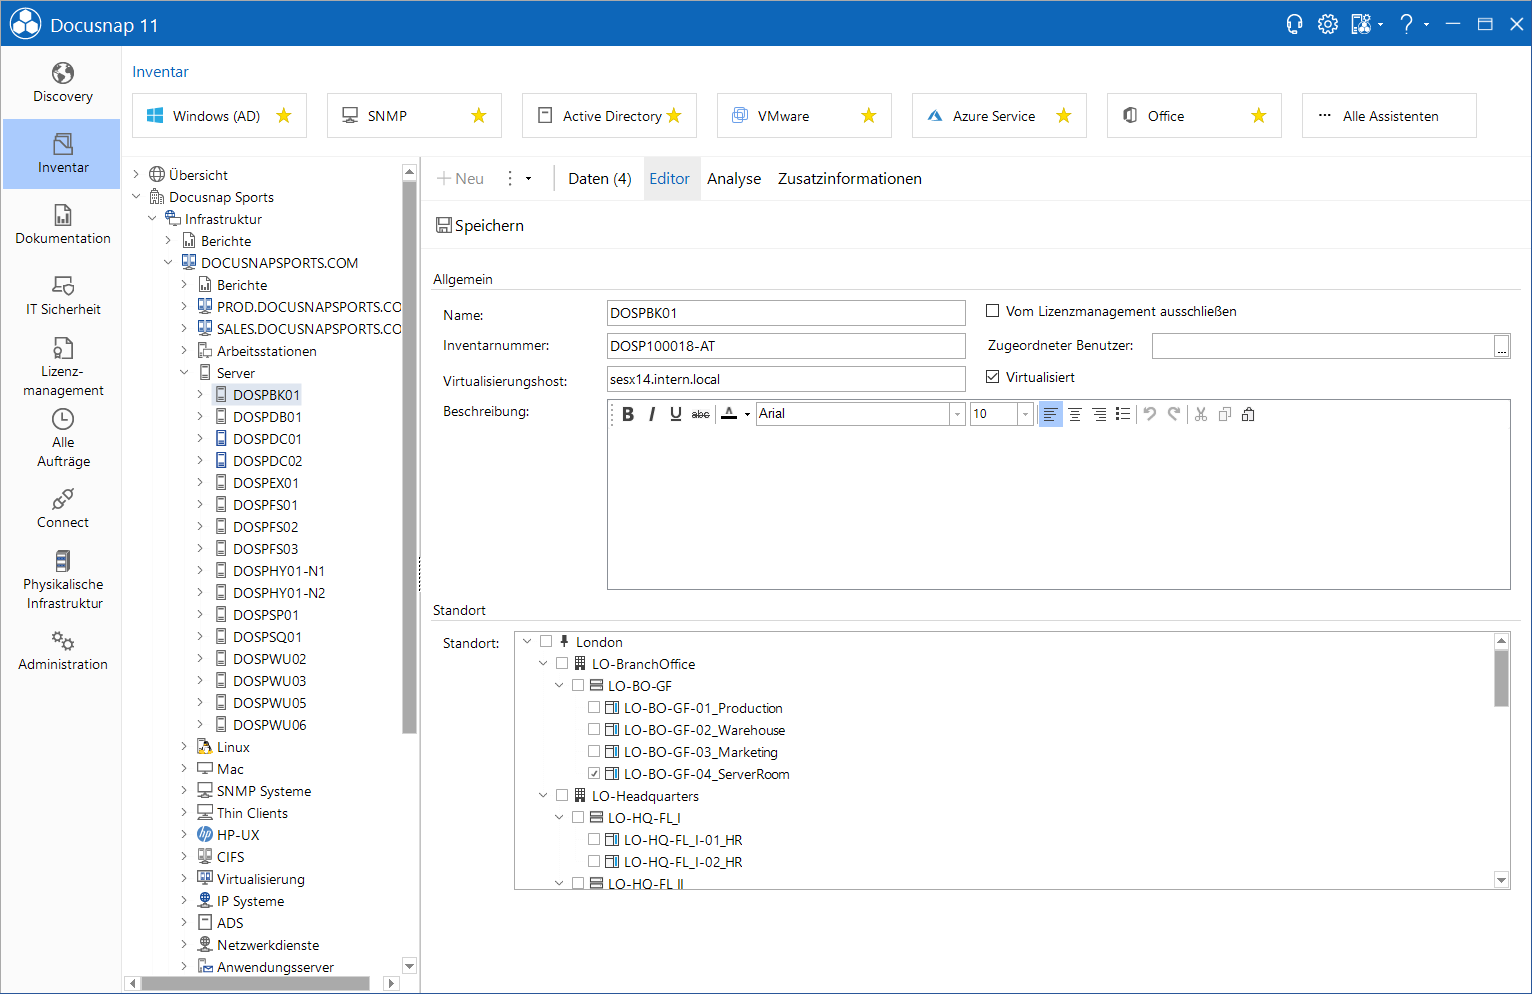
Task: Uncheck the Virtualisiert checkbox
Action: tap(993, 377)
